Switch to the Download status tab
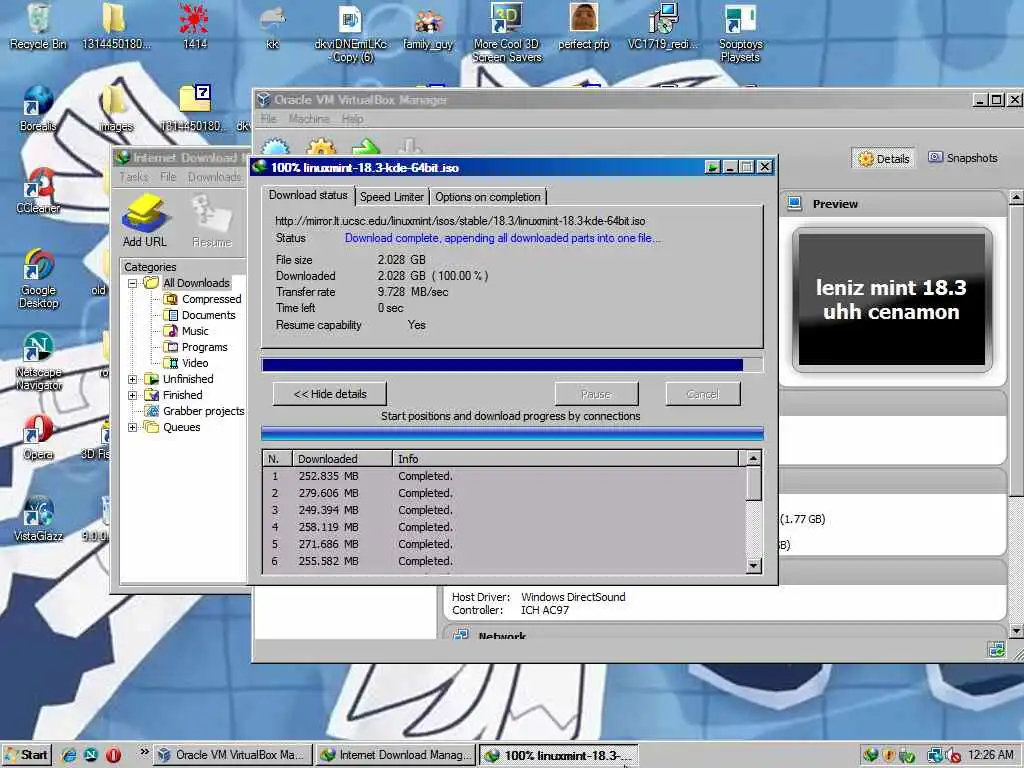Viewport: 1024px width, 768px height. (308, 195)
